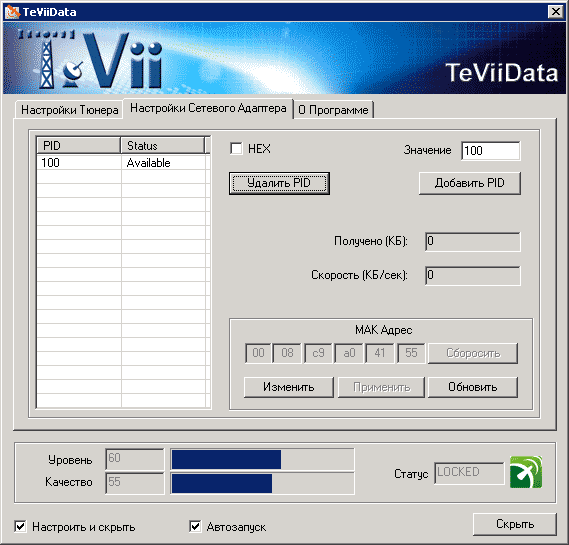The image size is (569, 545).
Task: Switch to the Настройки Тюнера tab
Action: (69, 110)
